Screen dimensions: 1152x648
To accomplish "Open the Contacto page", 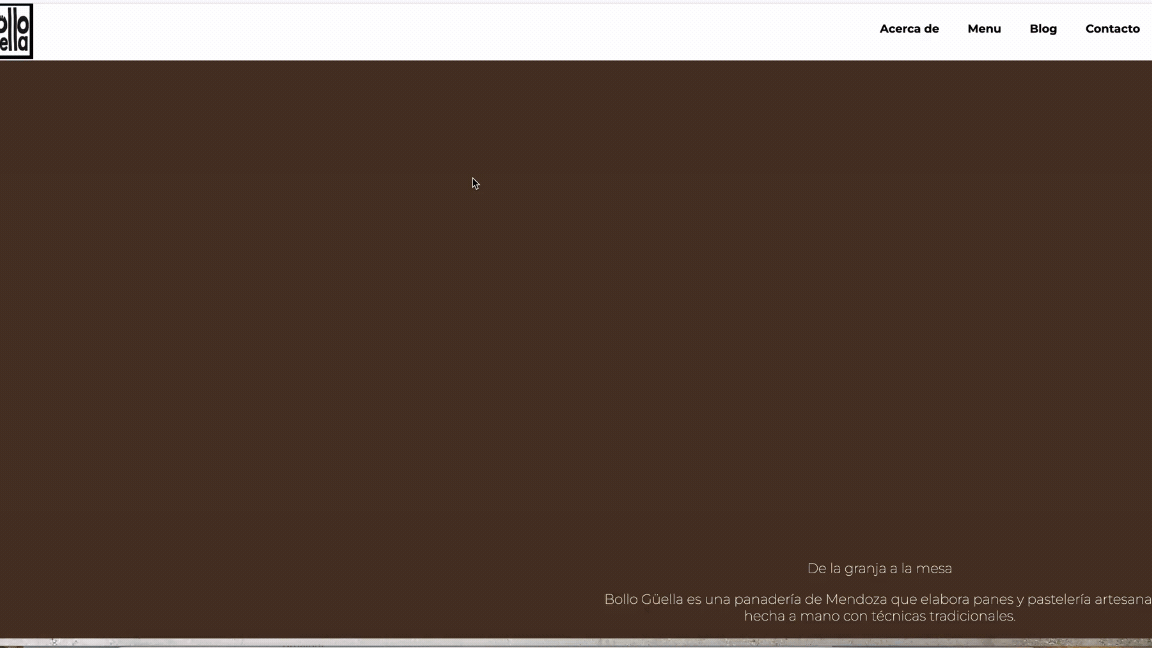I will pos(1112,29).
